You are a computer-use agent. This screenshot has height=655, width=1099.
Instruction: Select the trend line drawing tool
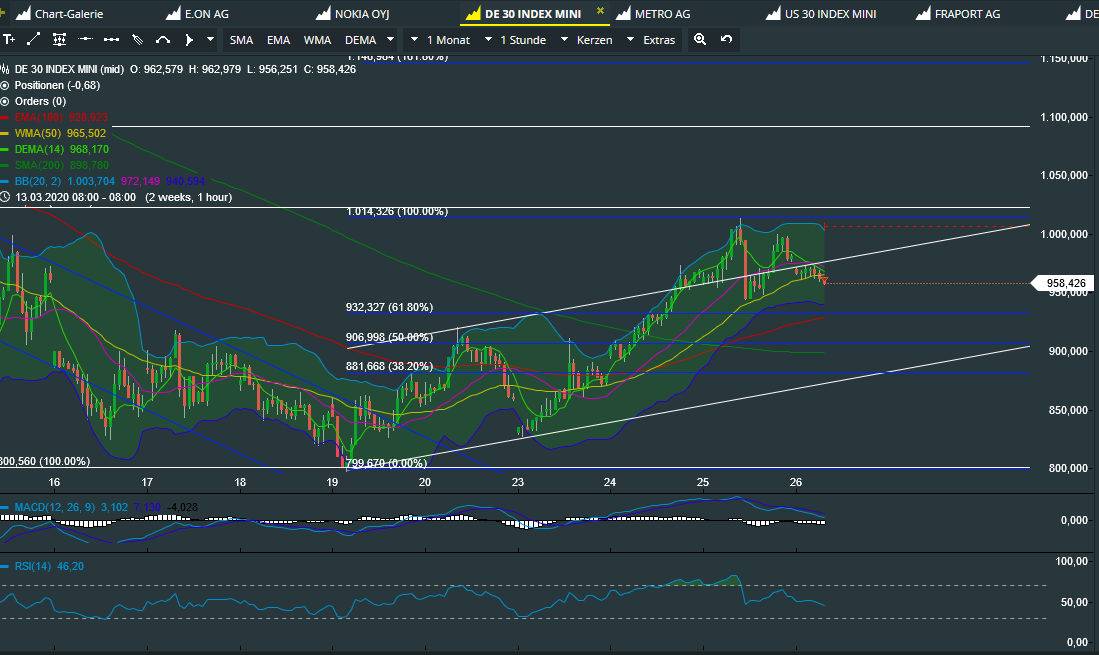tap(34, 40)
